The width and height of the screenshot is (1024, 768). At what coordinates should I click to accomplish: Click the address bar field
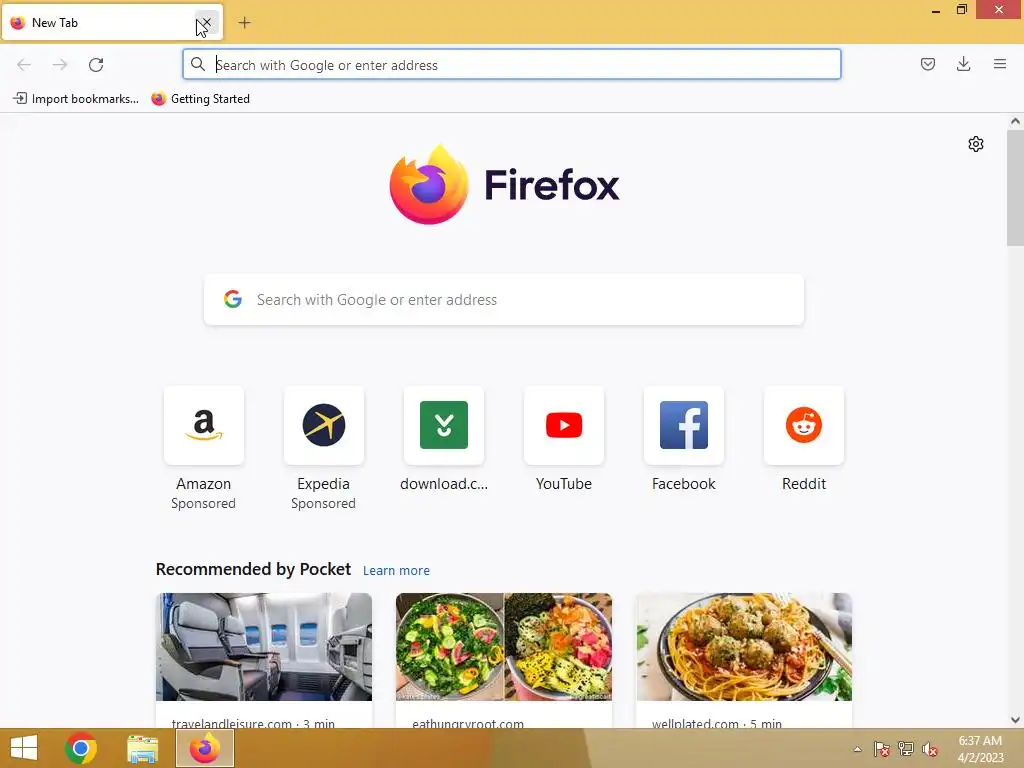pyautogui.click(x=512, y=65)
